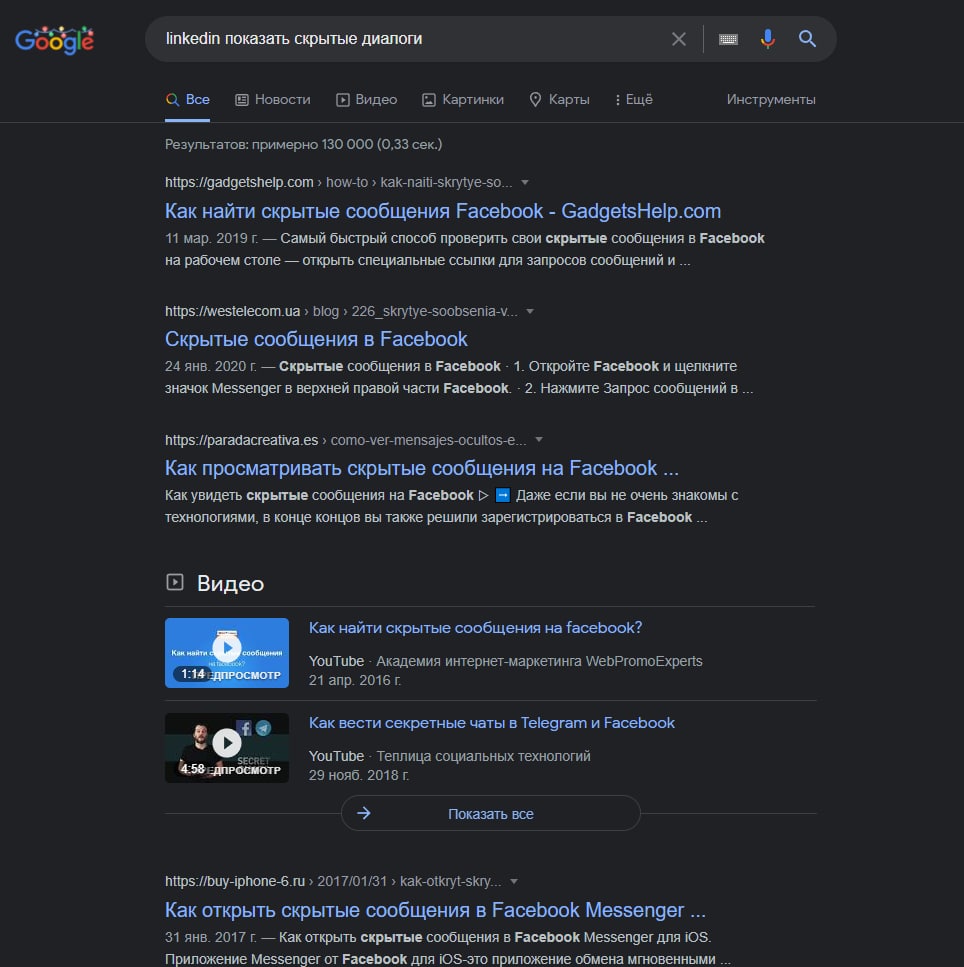The height and width of the screenshot is (967, 964).
Task: Click the Видео section play-box icon
Action: click(175, 582)
